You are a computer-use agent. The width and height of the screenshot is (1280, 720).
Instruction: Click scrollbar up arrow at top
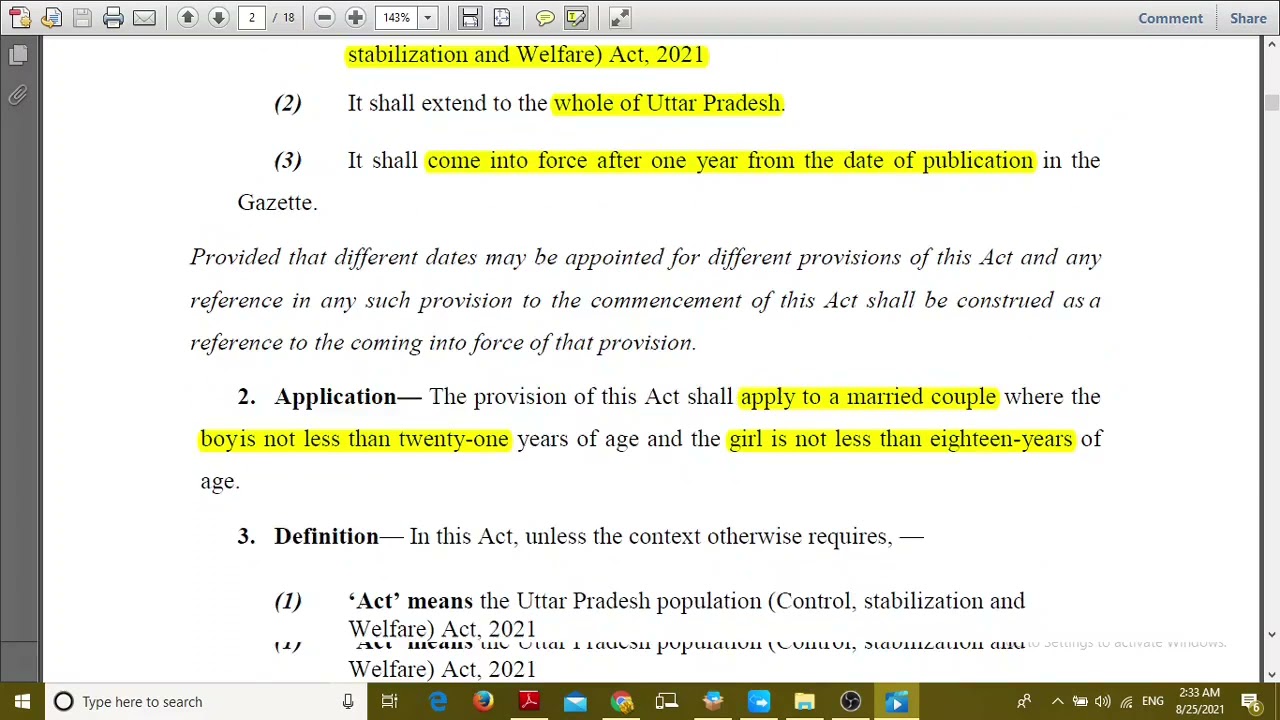click(x=1271, y=44)
